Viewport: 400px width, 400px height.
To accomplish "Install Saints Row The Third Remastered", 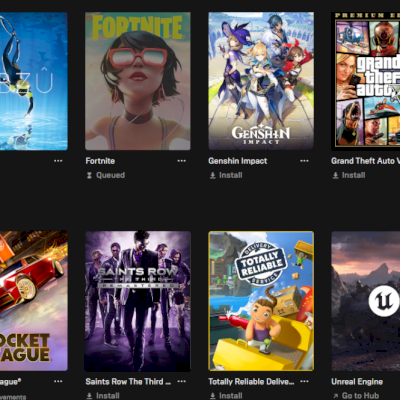I will pos(103,396).
